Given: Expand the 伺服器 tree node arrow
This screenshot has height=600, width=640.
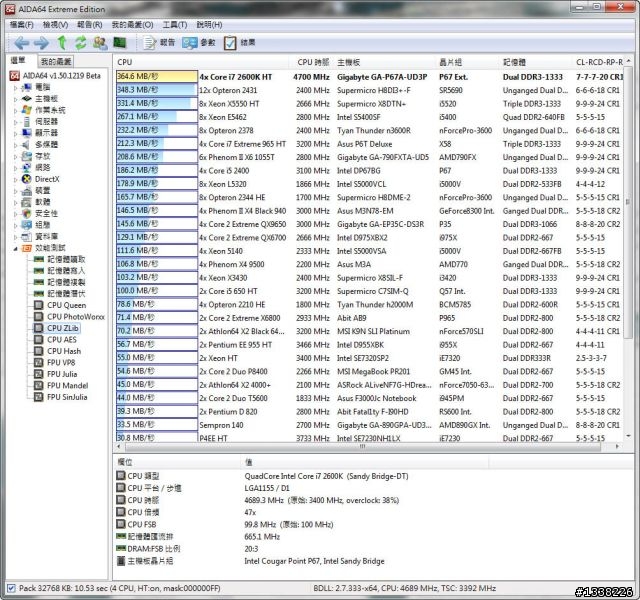Looking at the screenshot, I should (x=16, y=122).
